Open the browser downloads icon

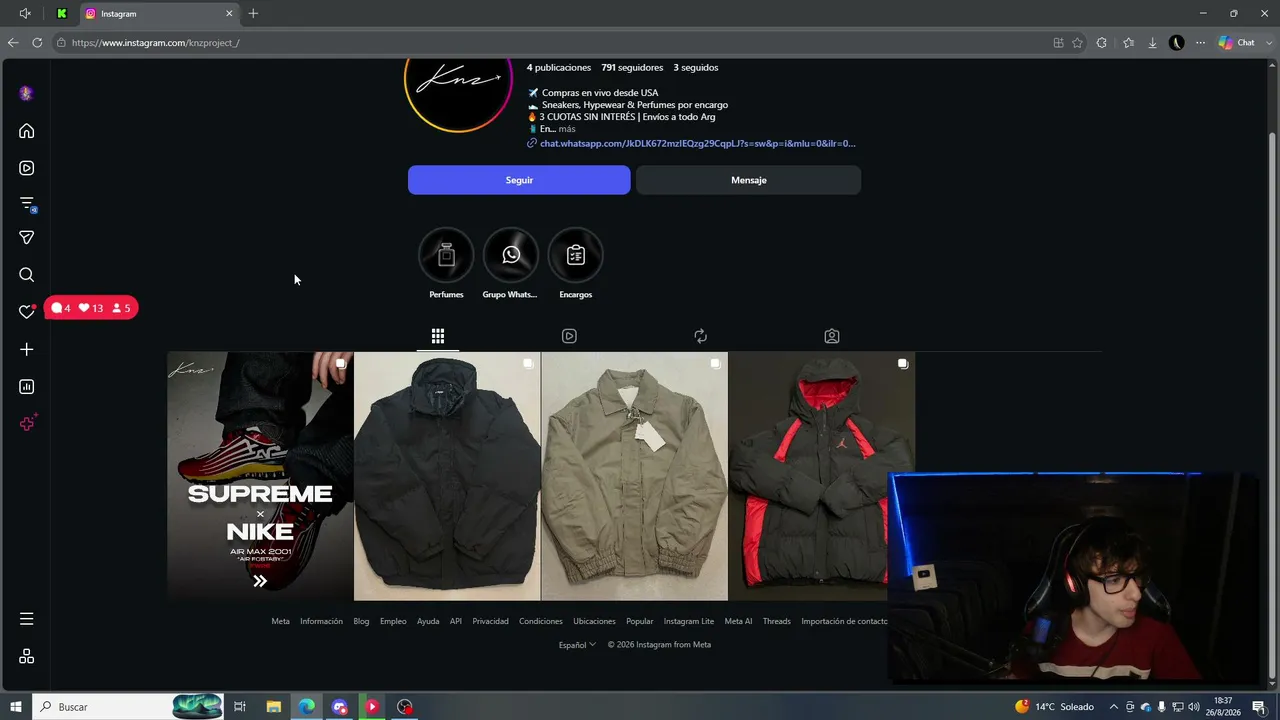coord(1152,43)
